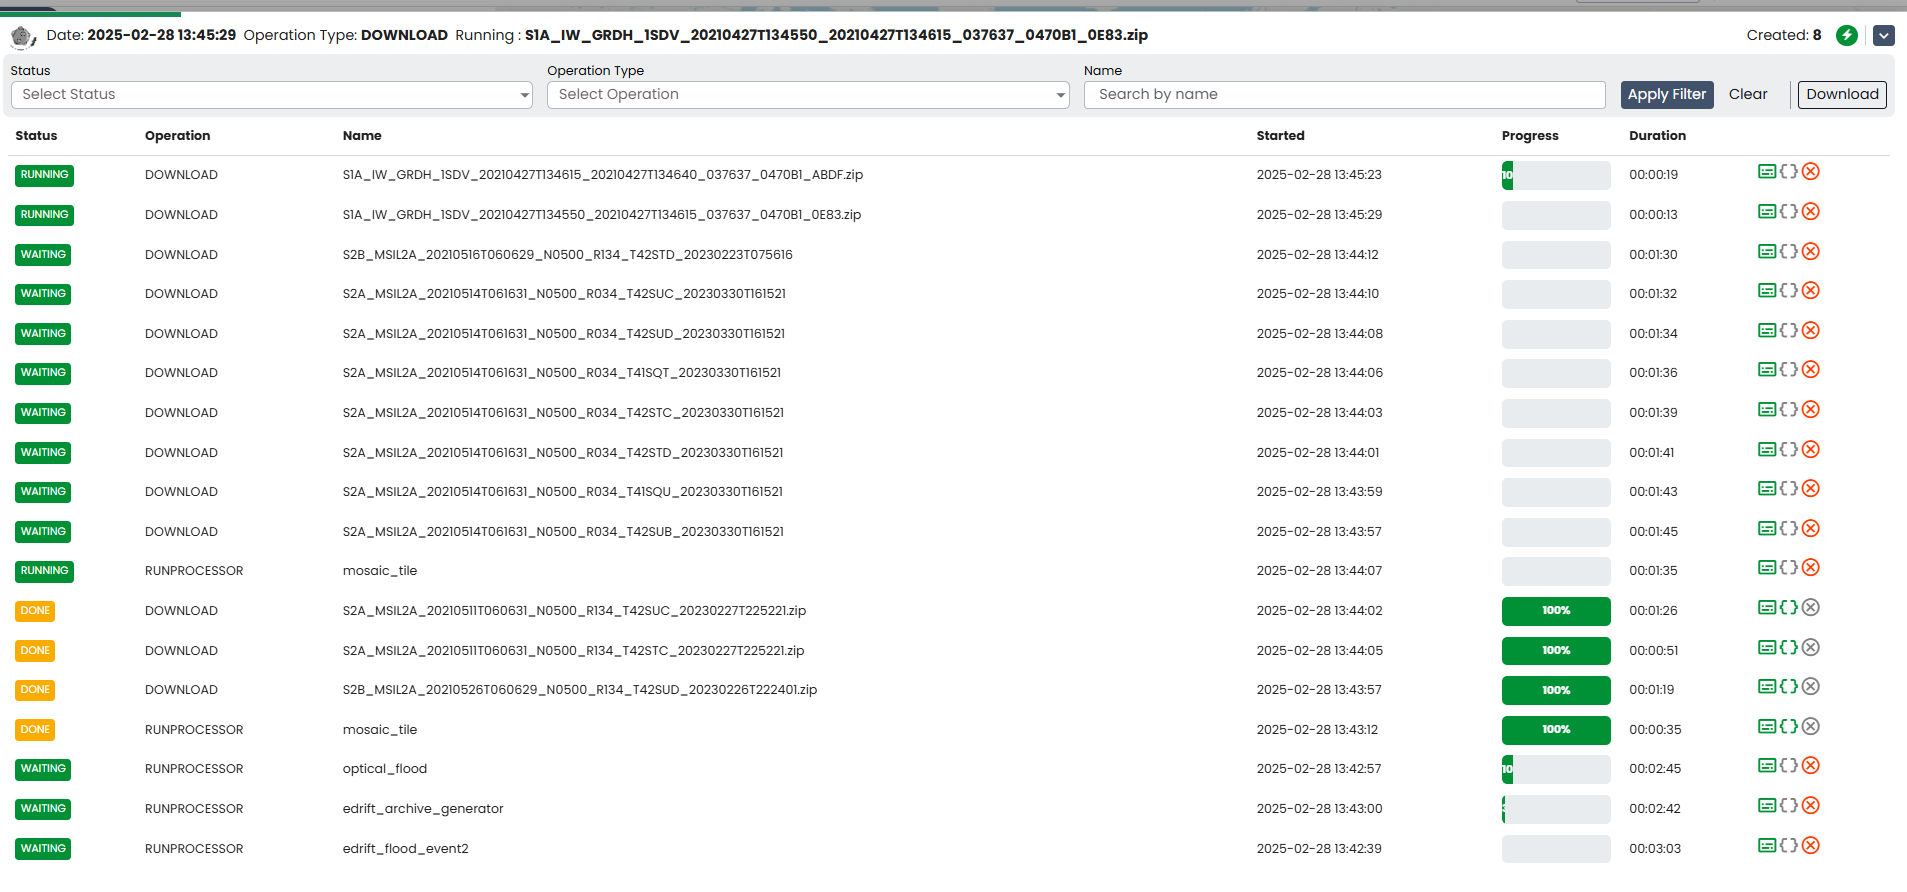
Task: Cancel the running mosaic_tile processor
Action: 1811,568
